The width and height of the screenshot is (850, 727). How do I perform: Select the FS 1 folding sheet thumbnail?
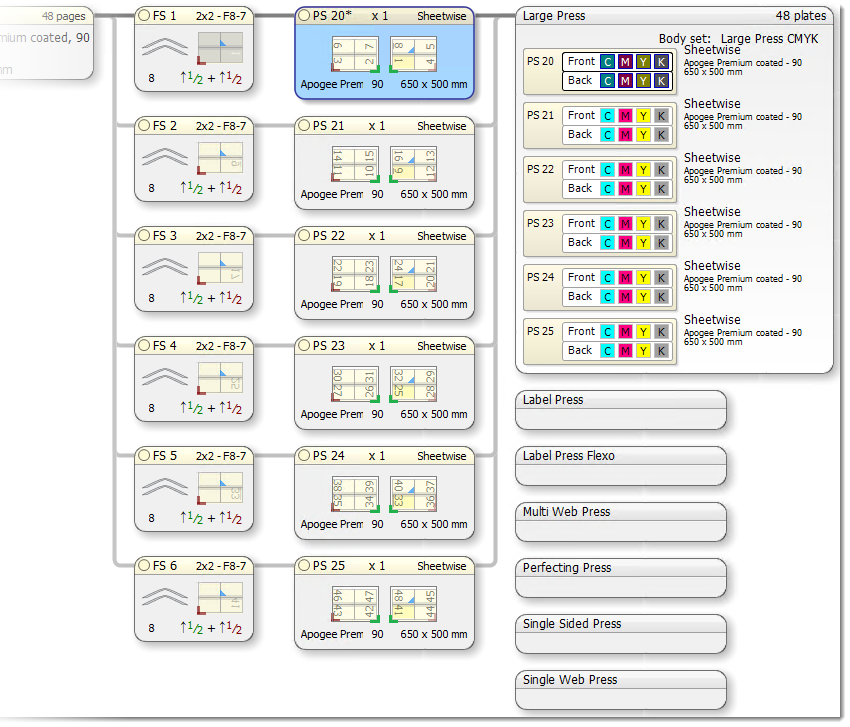tap(220, 48)
